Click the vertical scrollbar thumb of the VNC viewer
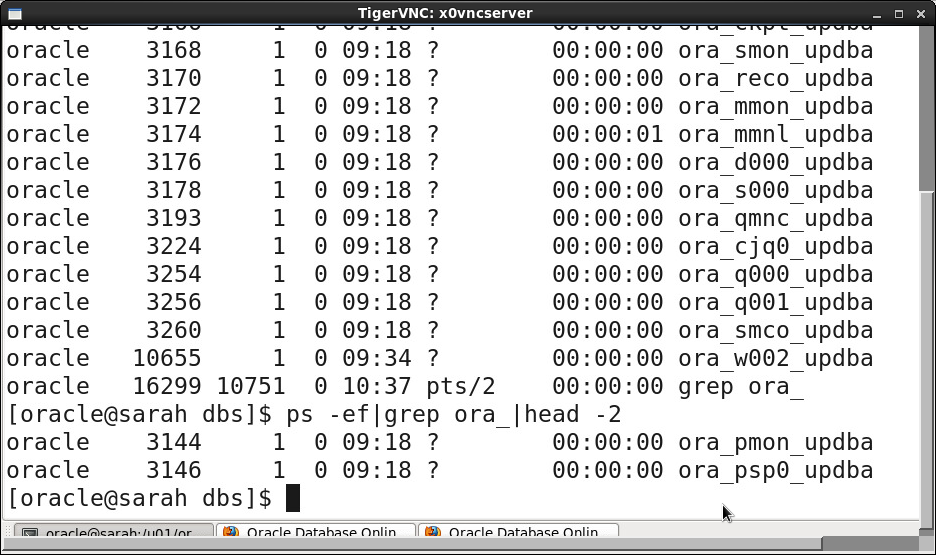This screenshot has height=555, width=936. [x=926, y=358]
